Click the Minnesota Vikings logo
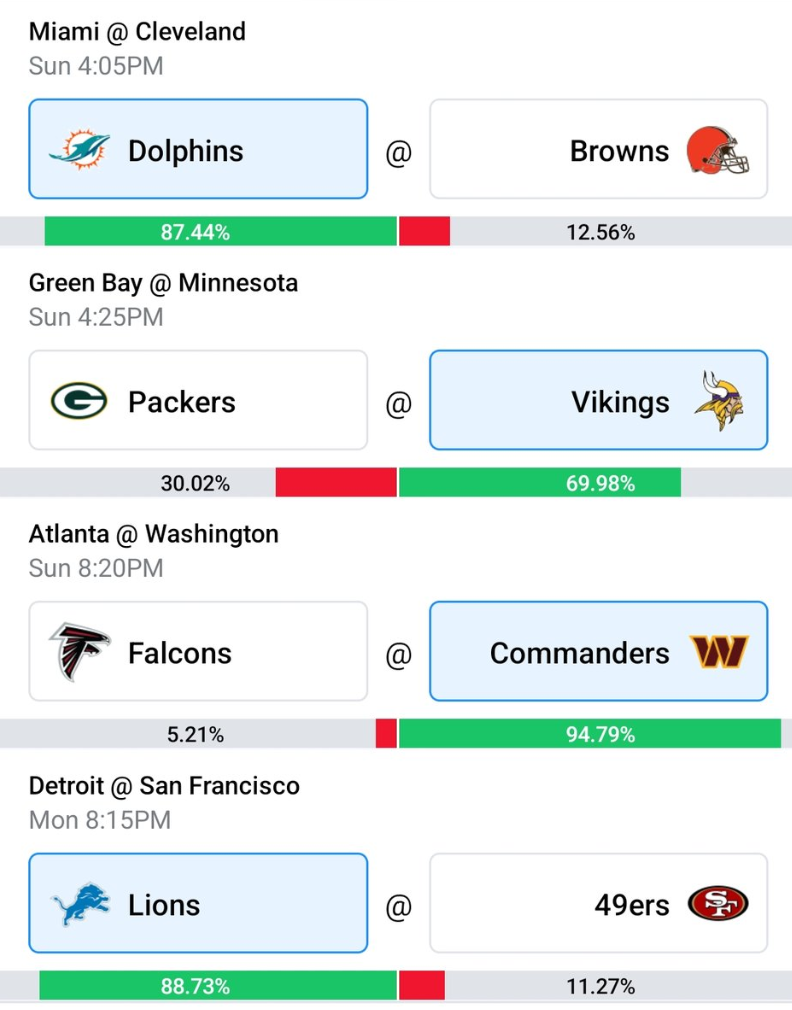 click(719, 401)
